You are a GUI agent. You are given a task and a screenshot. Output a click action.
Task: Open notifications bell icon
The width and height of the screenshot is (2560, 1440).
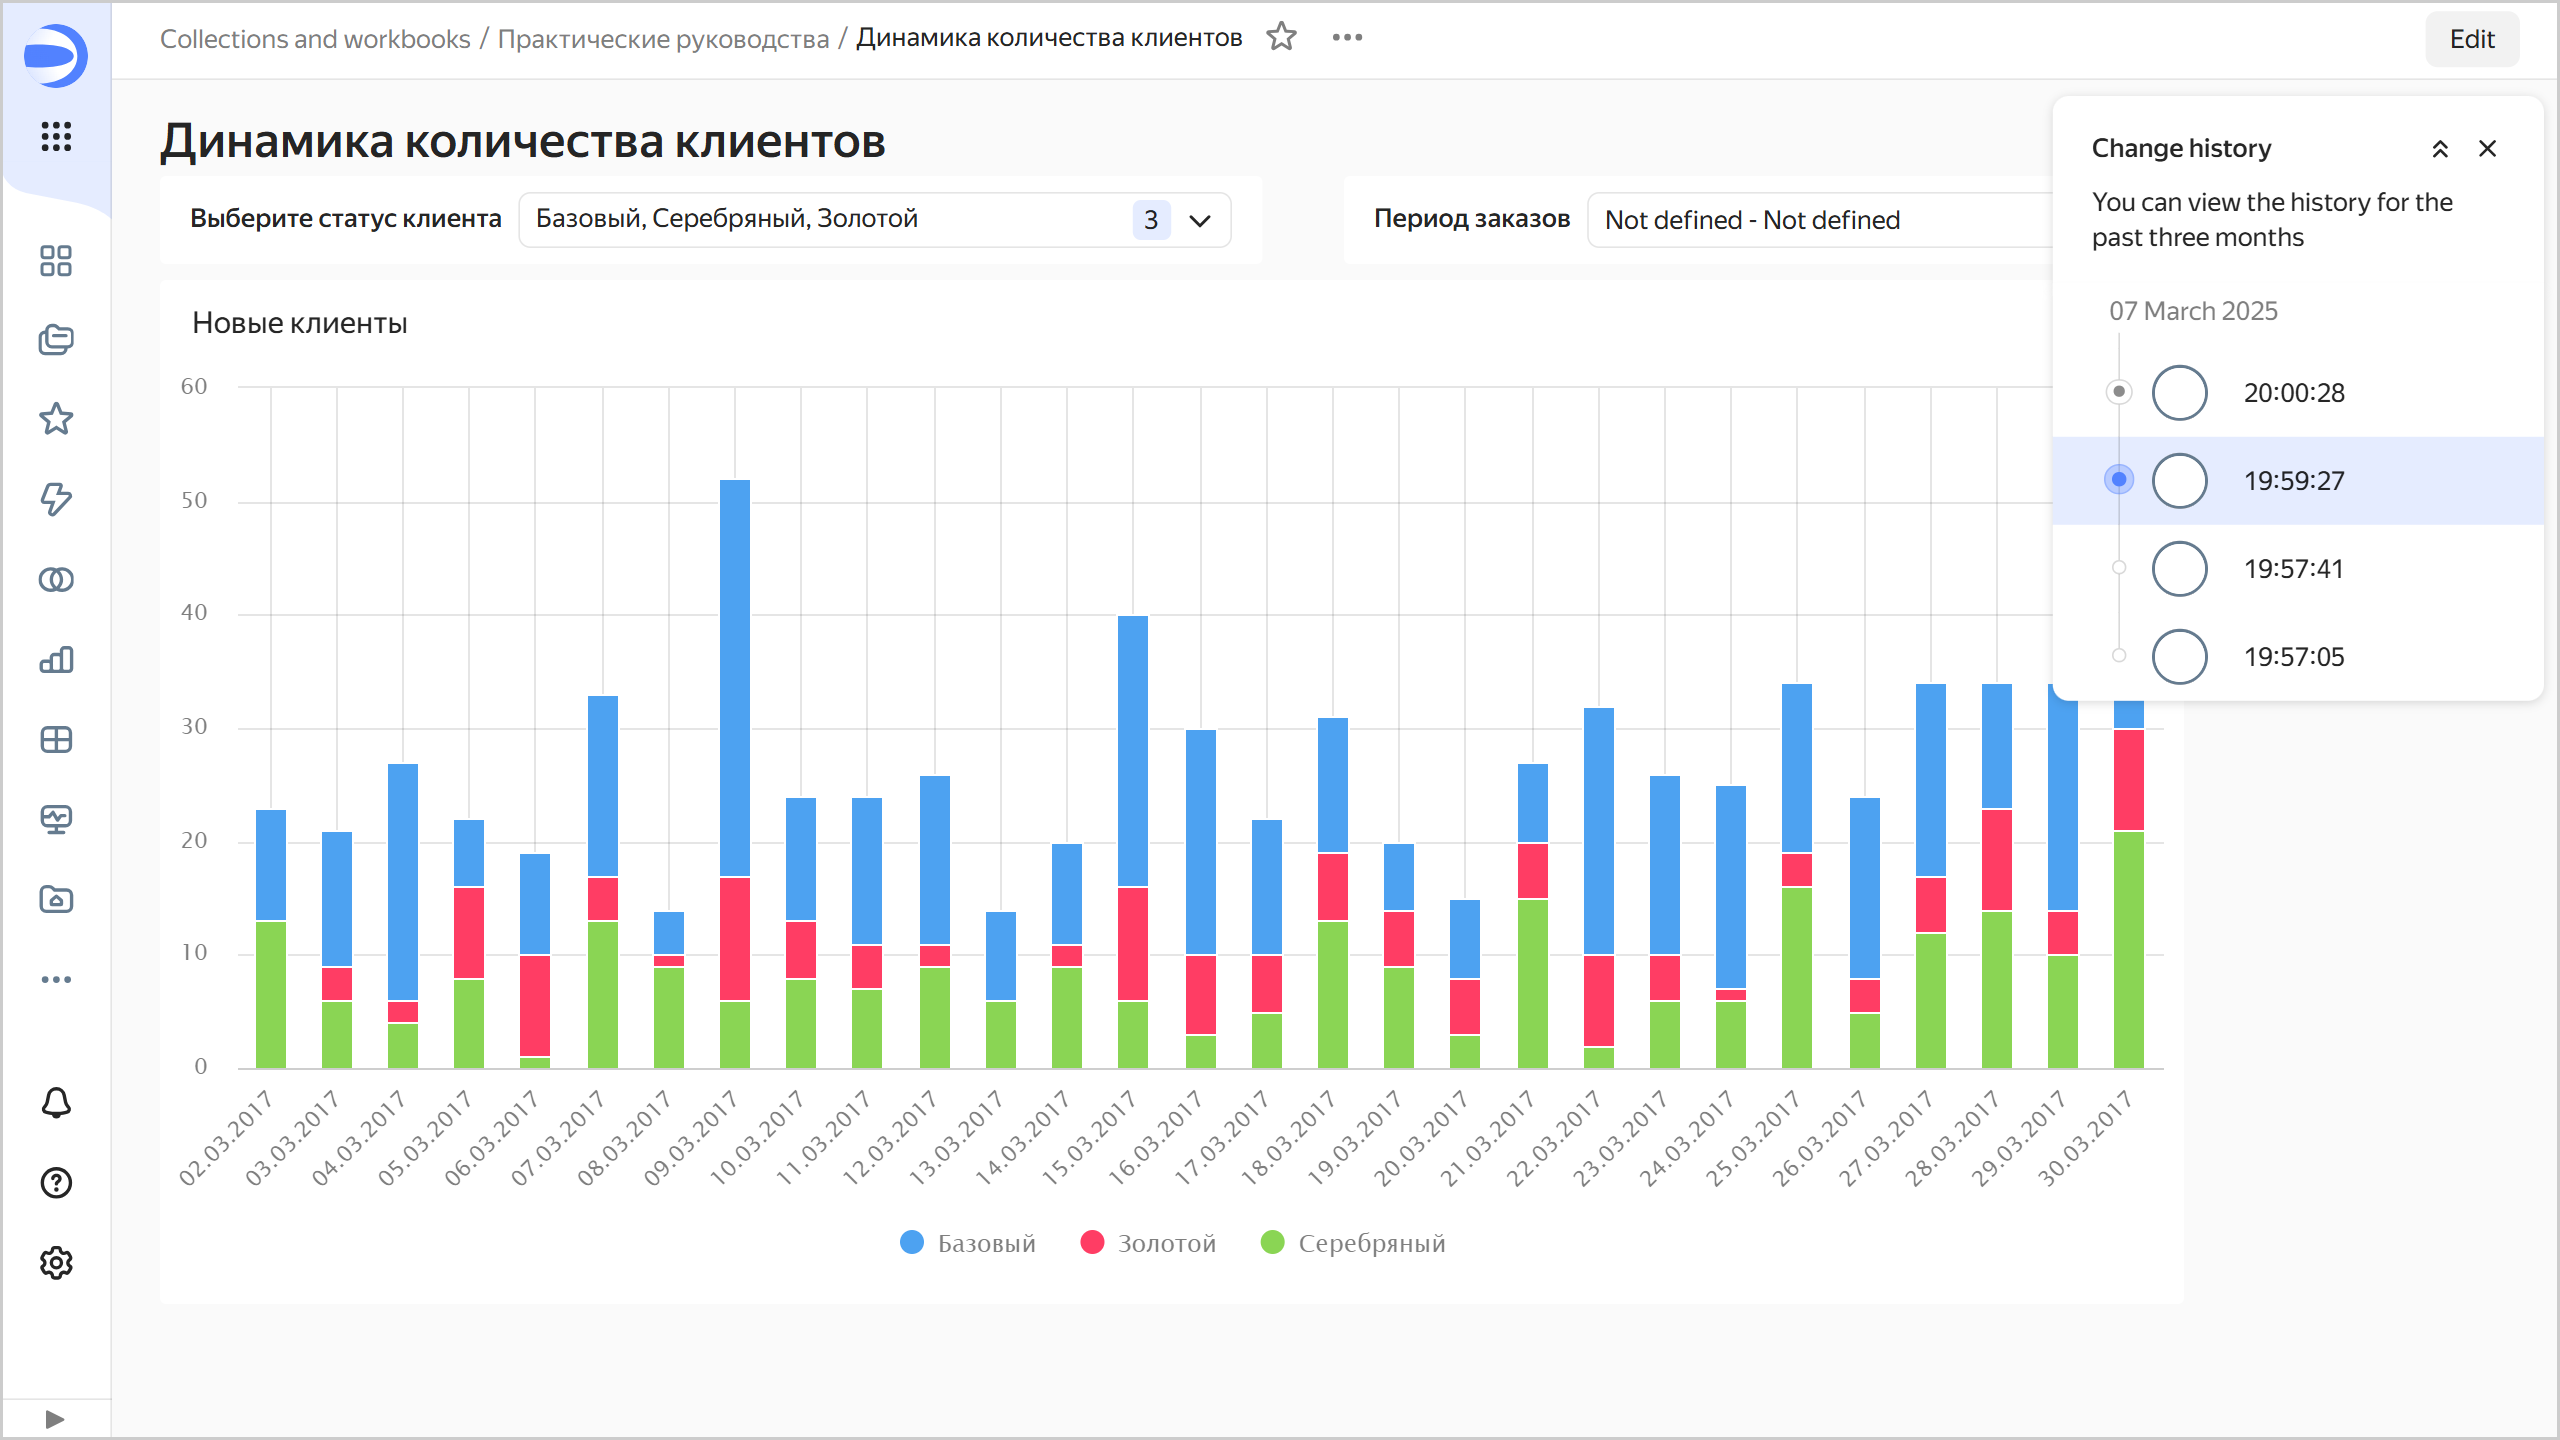click(x=56, y=1103)
